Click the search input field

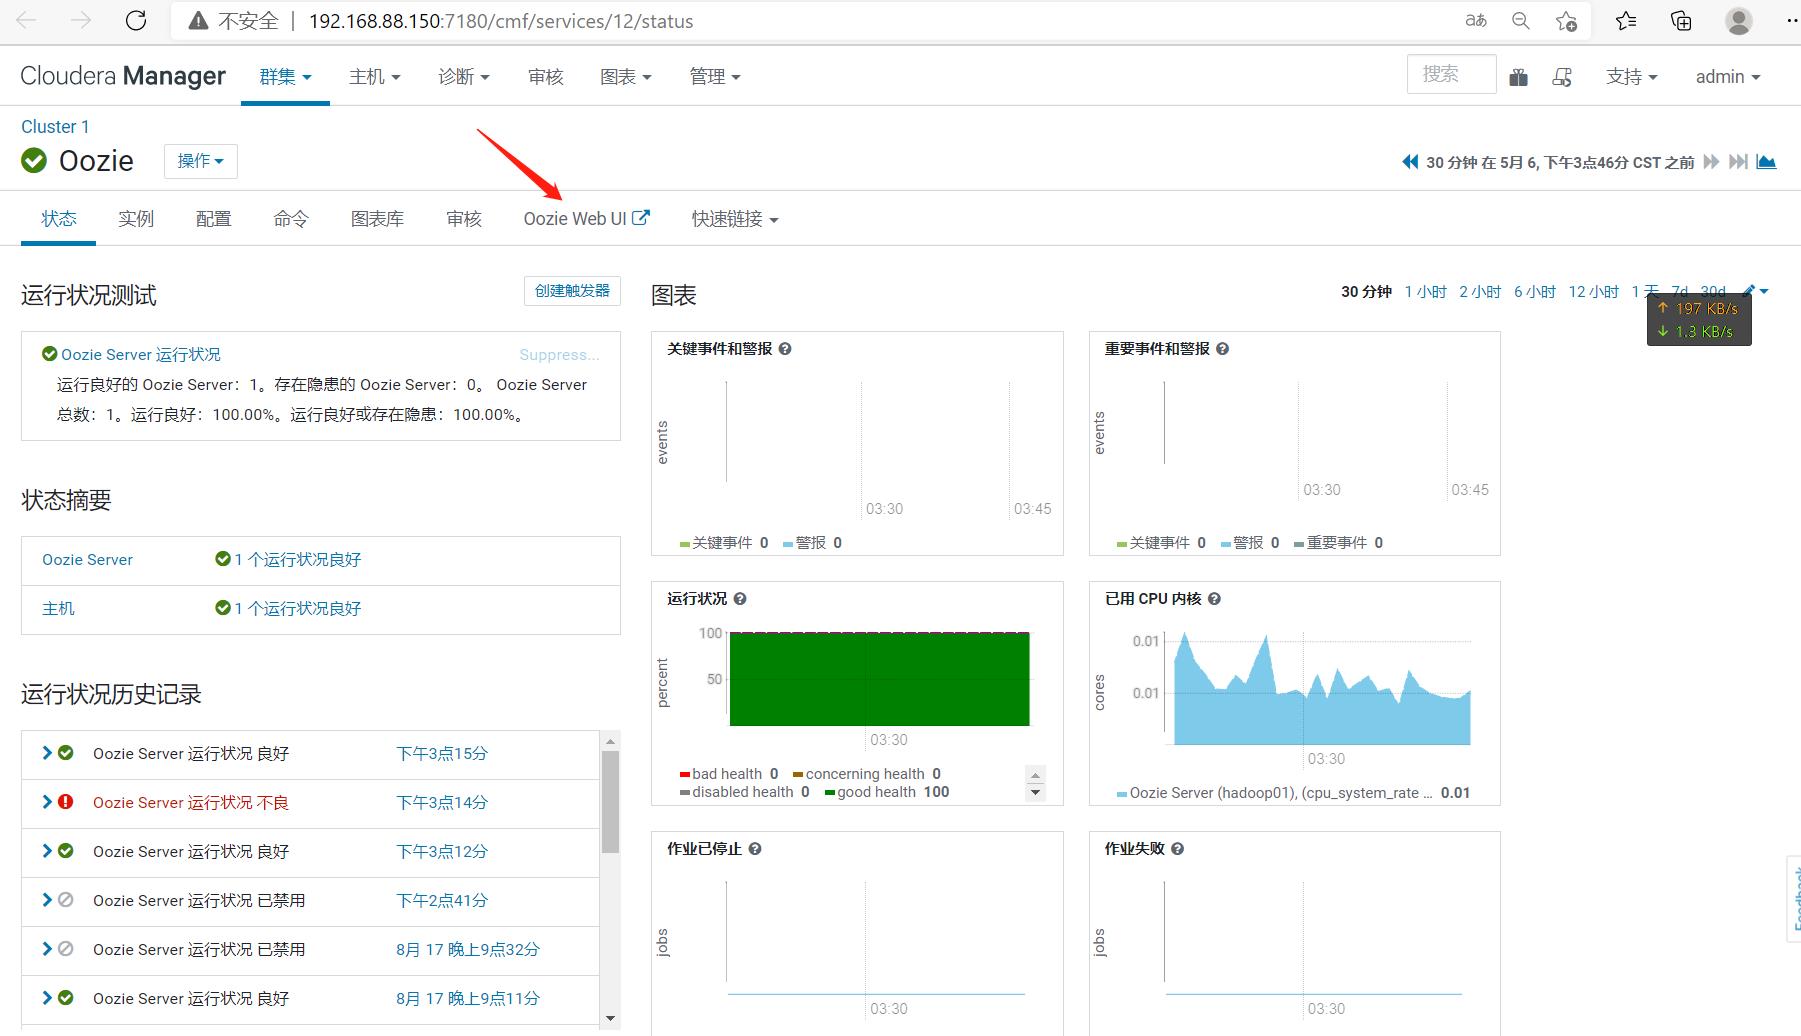[x=1452, y=74]
